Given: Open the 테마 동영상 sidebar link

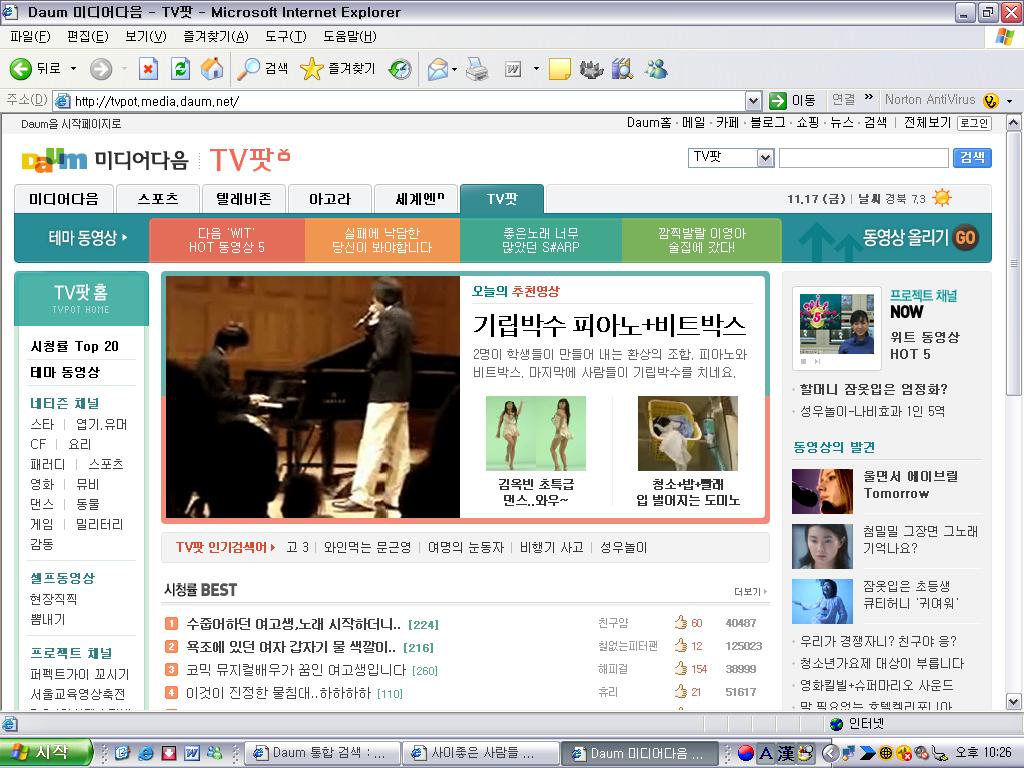Looking at the screenshot, I should pyautogui.click(x=65, y=372).
